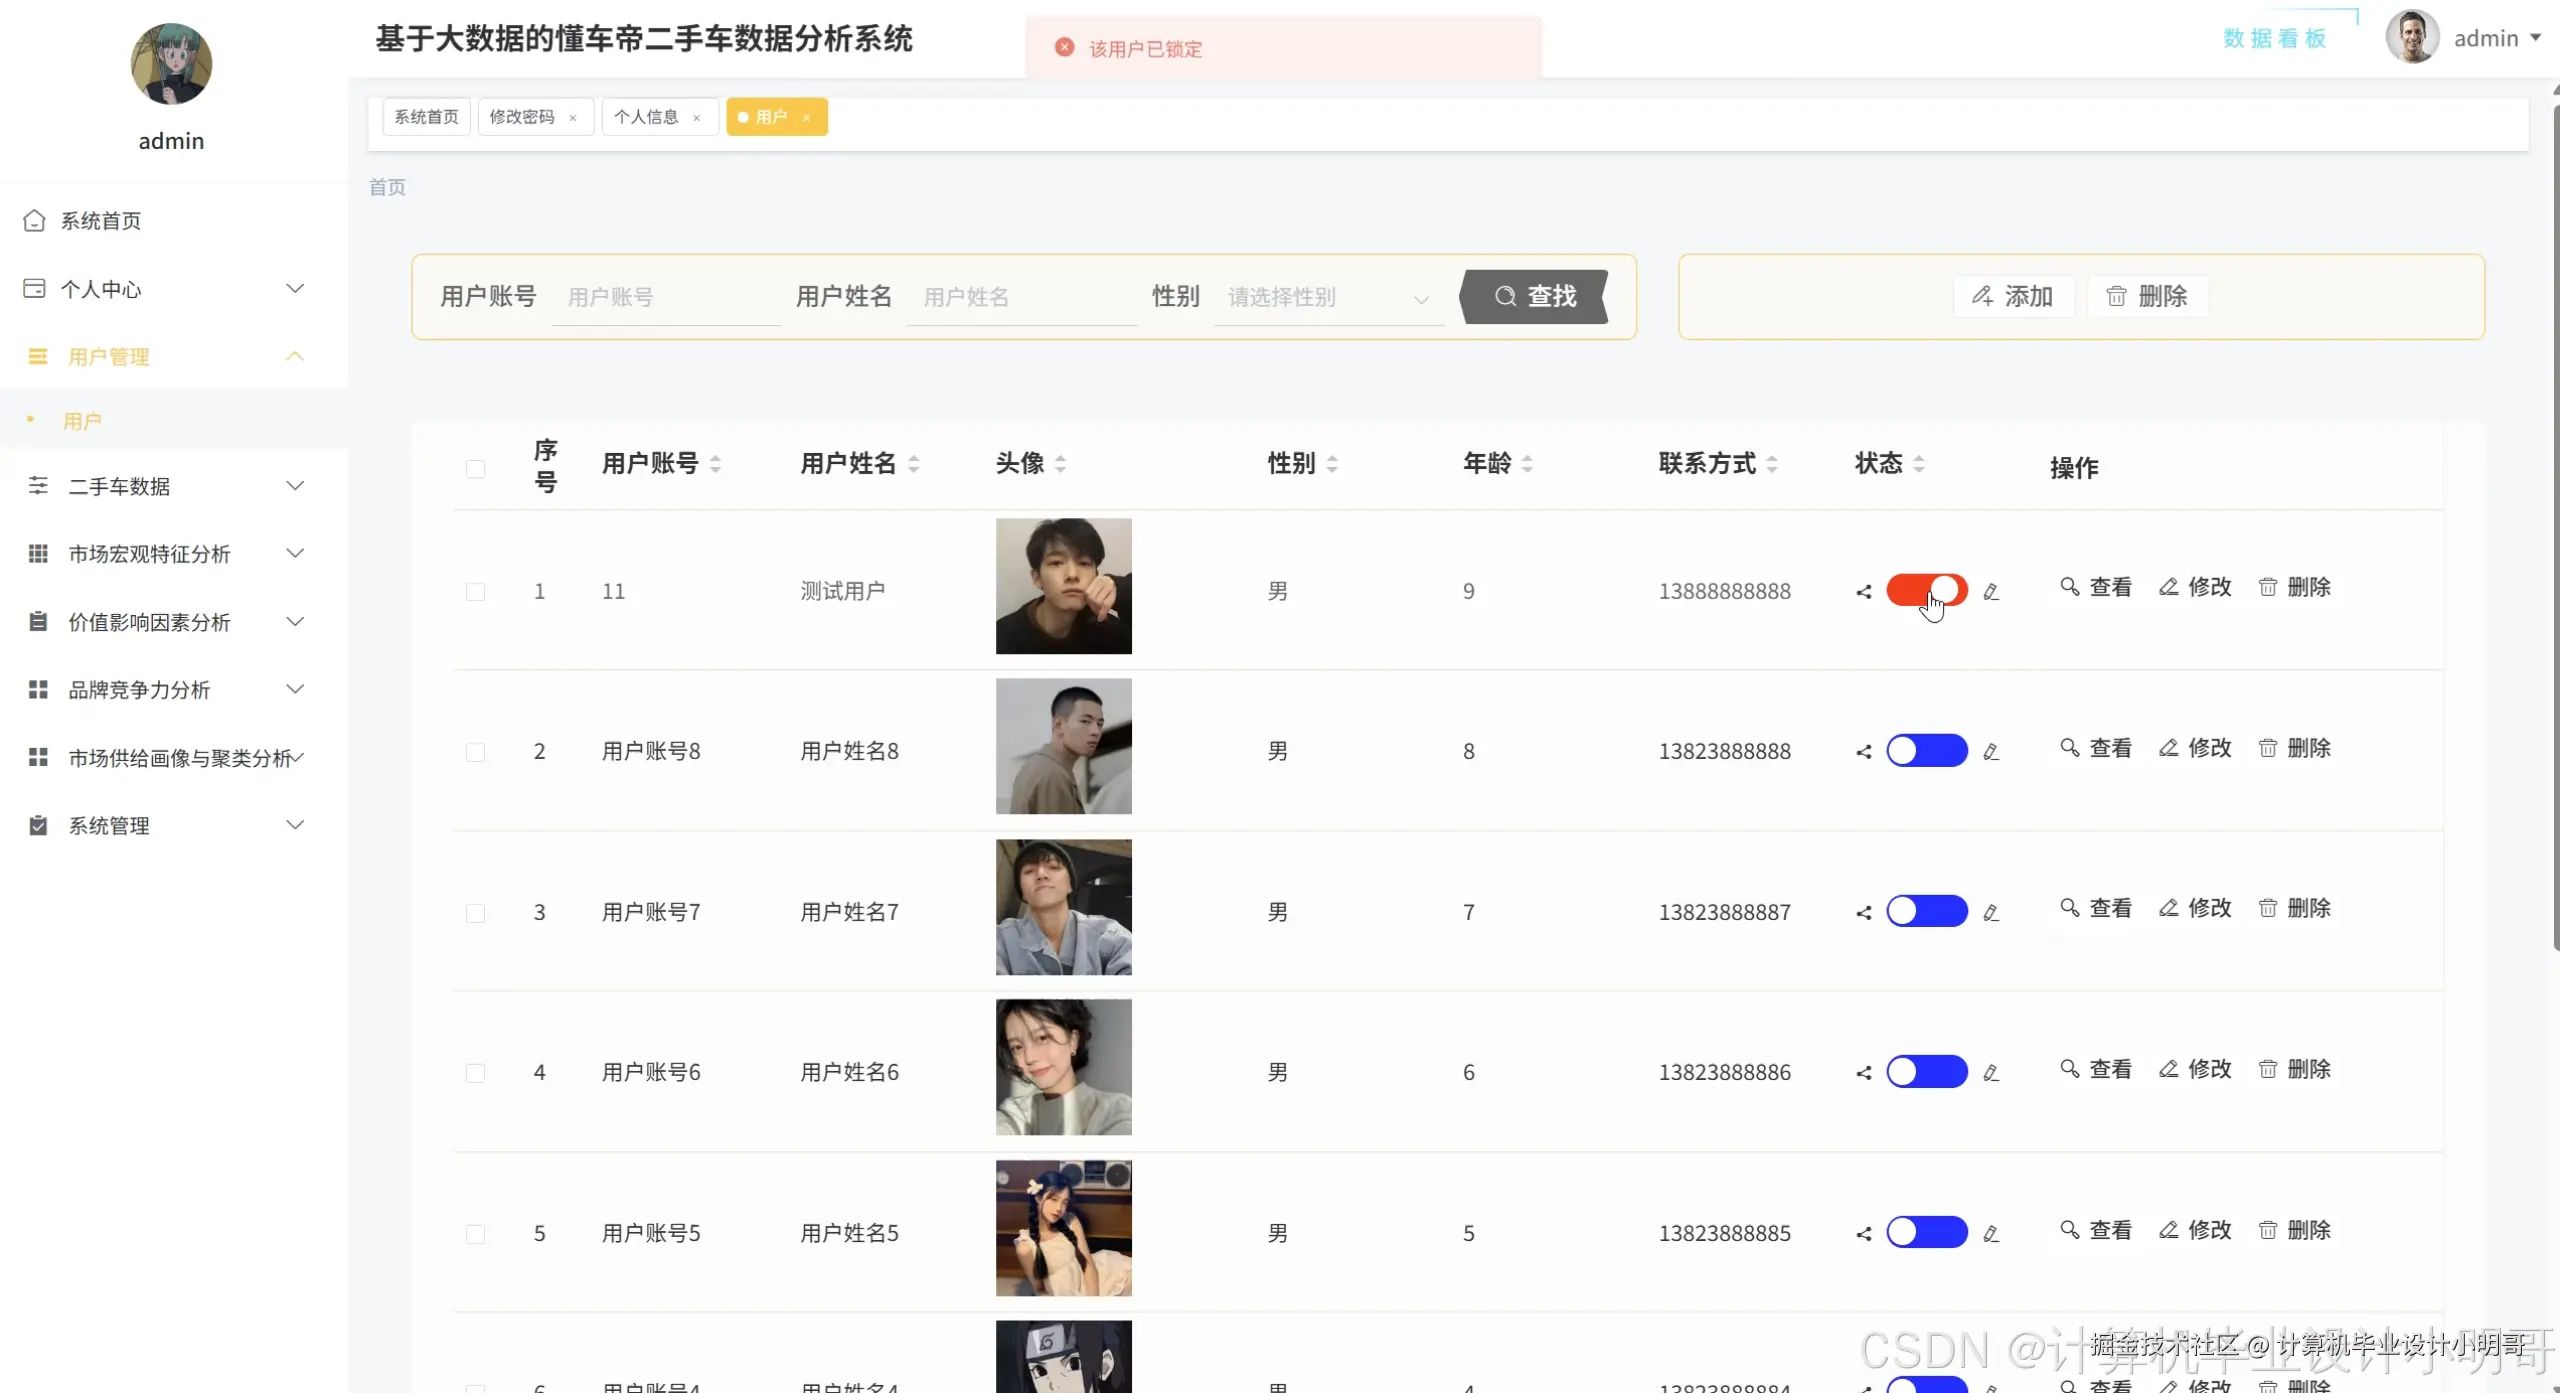The width and height of the screenshot is (2560, 1393).
Task: Click the 市场宏观特征分析 grid icon
Action: [38, 553]
